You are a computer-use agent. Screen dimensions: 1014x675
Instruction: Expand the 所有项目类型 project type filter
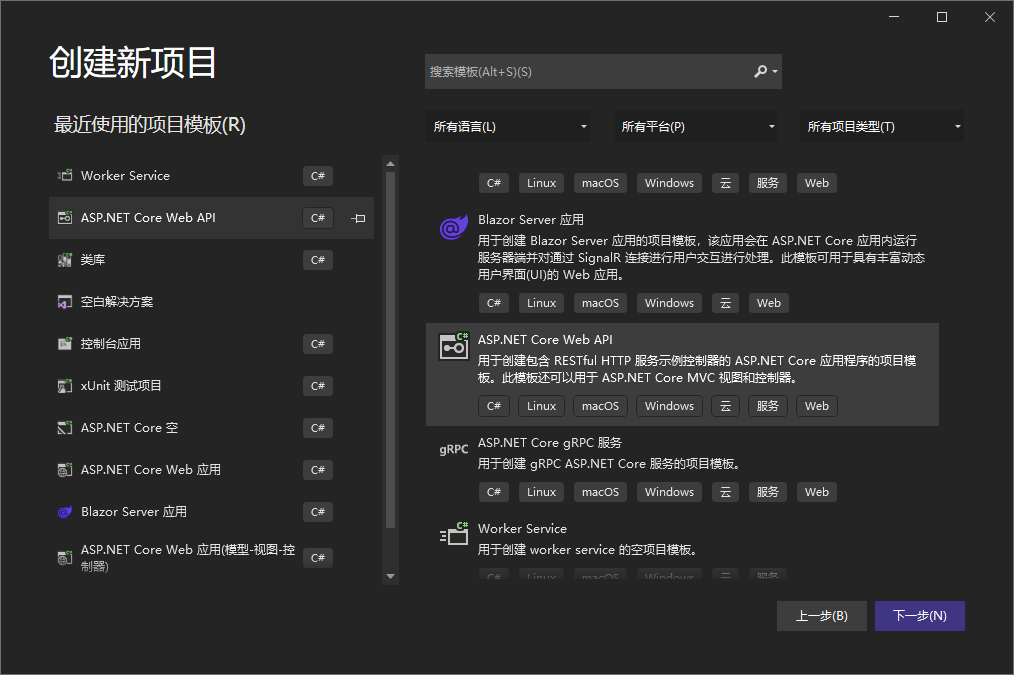point(883,127)
